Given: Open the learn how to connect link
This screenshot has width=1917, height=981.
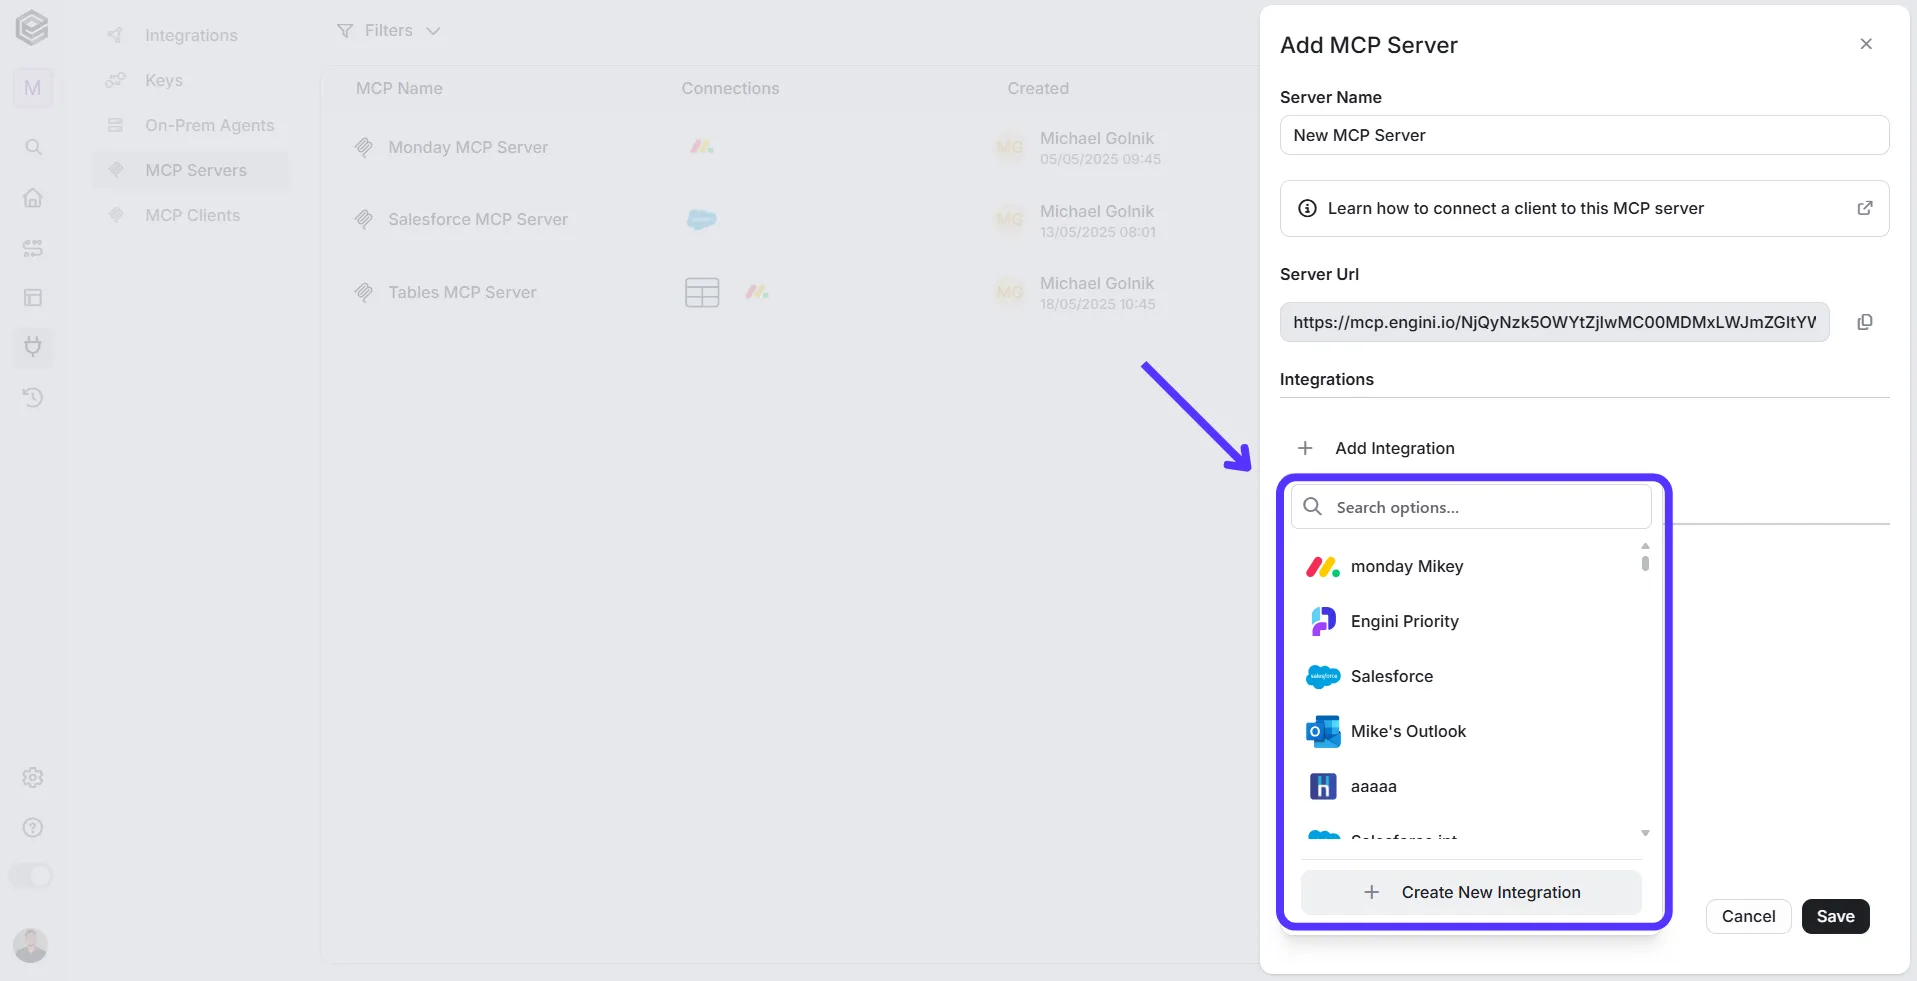Looking at the screenshot, I should [1584, 208].
